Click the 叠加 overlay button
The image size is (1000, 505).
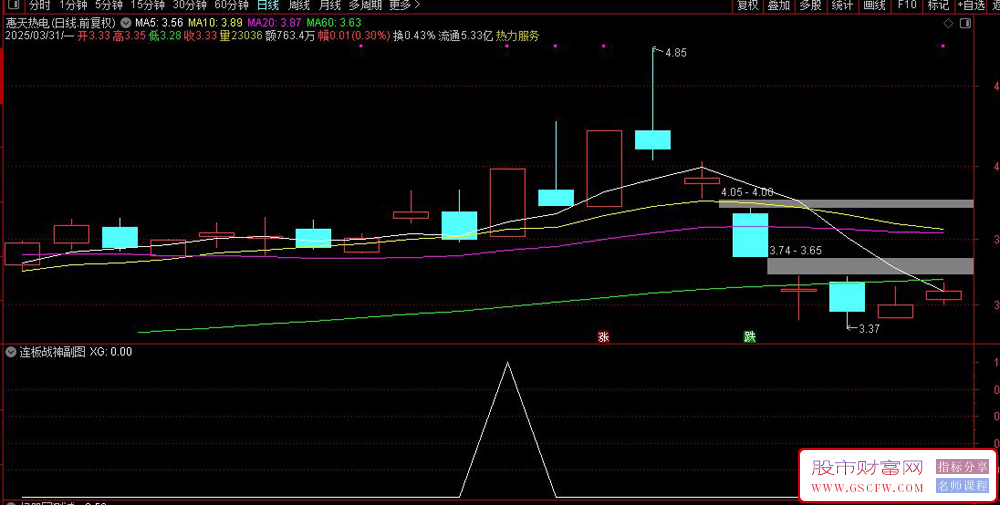point(779,5)
